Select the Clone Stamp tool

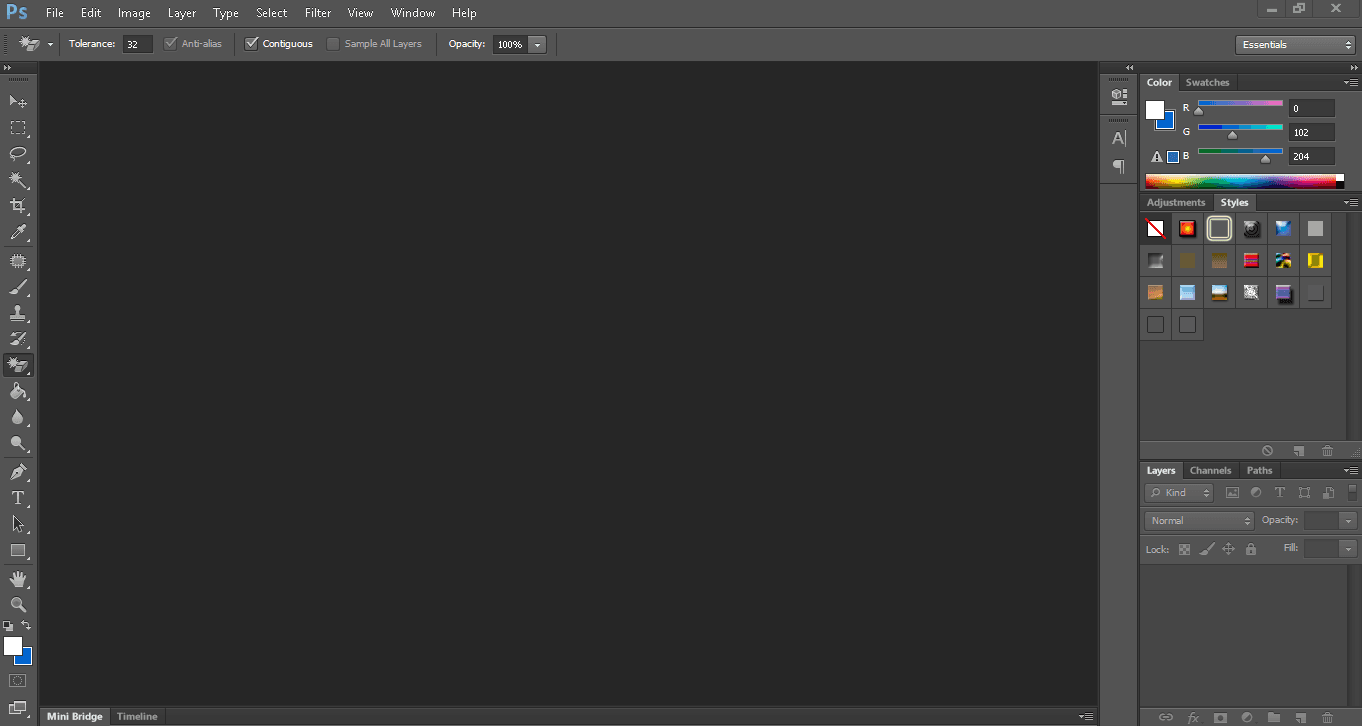point(18,311)
